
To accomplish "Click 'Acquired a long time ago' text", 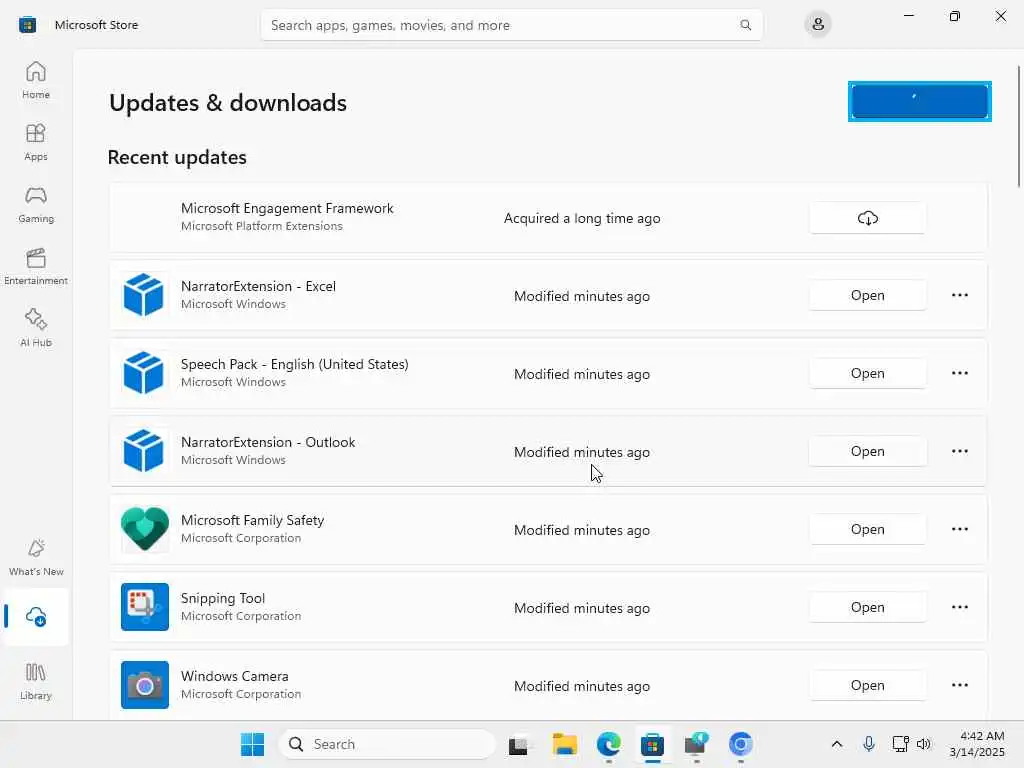I will coord(582,218).
